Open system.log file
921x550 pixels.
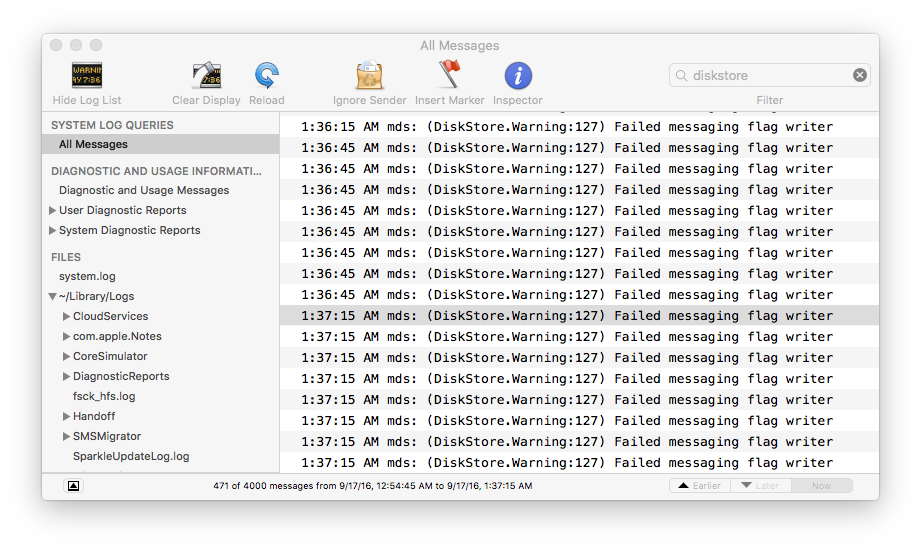87,276
